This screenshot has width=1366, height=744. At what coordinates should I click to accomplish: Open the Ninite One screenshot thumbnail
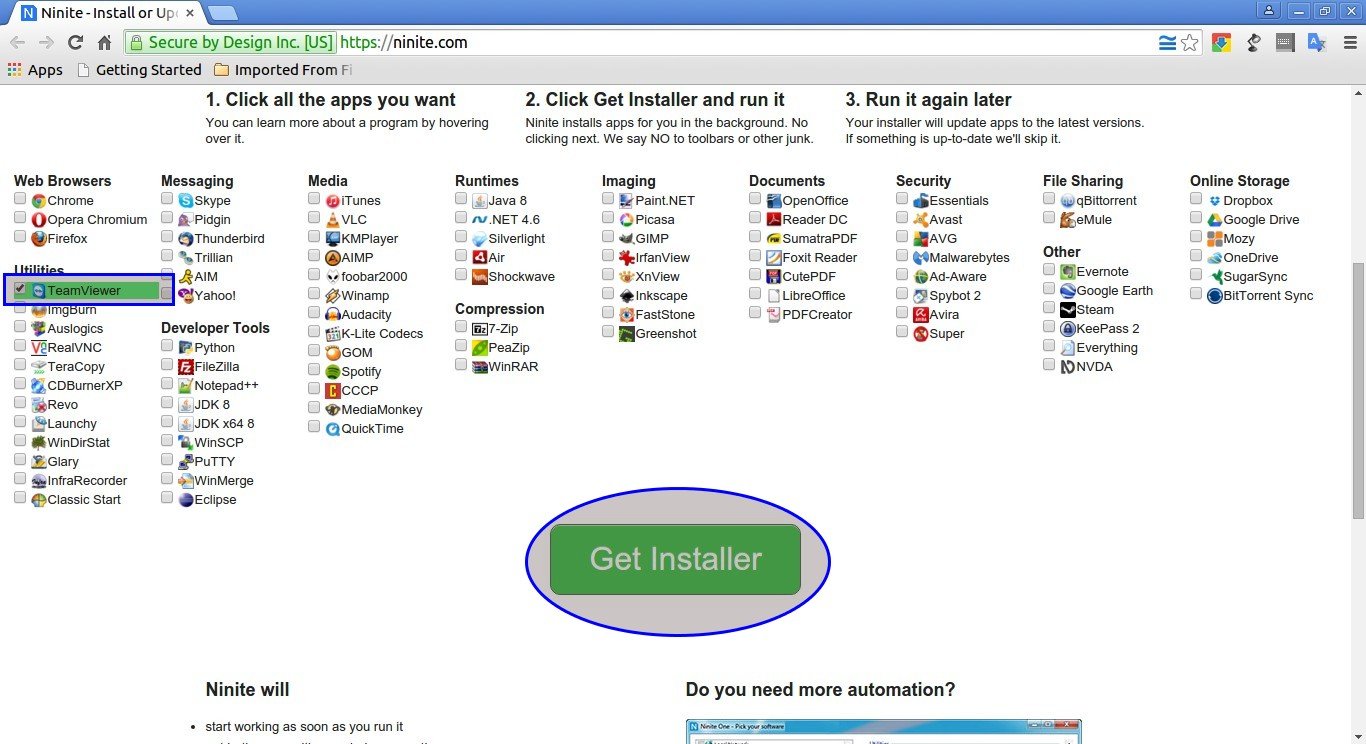883,731
